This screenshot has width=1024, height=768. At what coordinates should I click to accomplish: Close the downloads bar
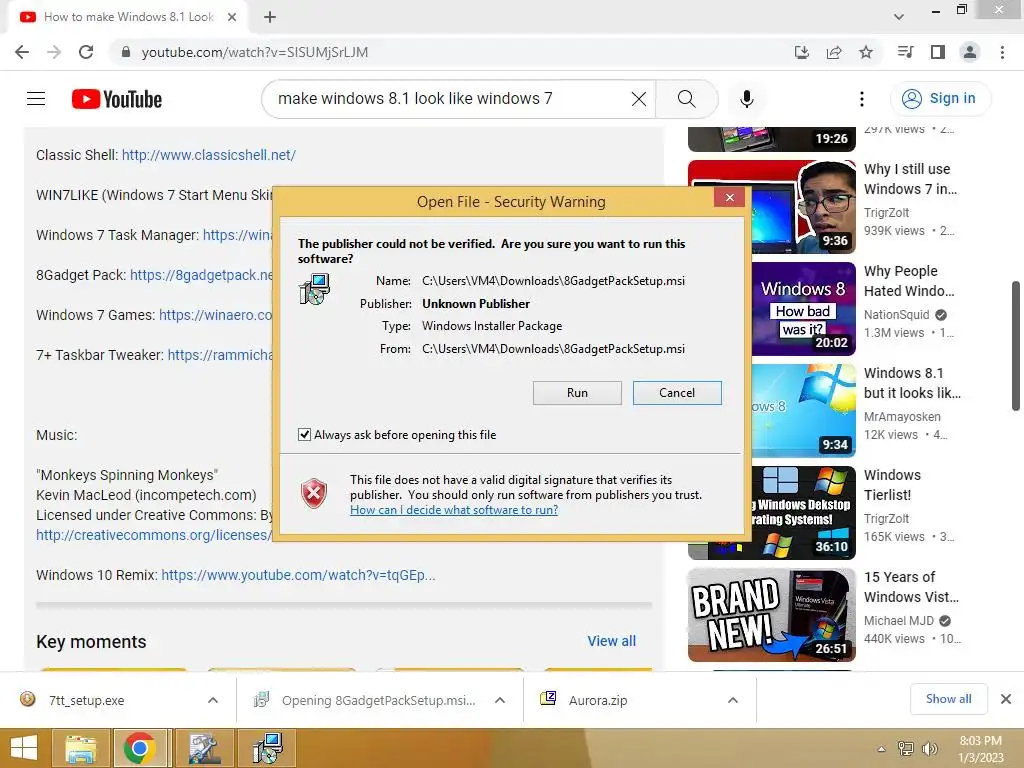(1006, 699)
